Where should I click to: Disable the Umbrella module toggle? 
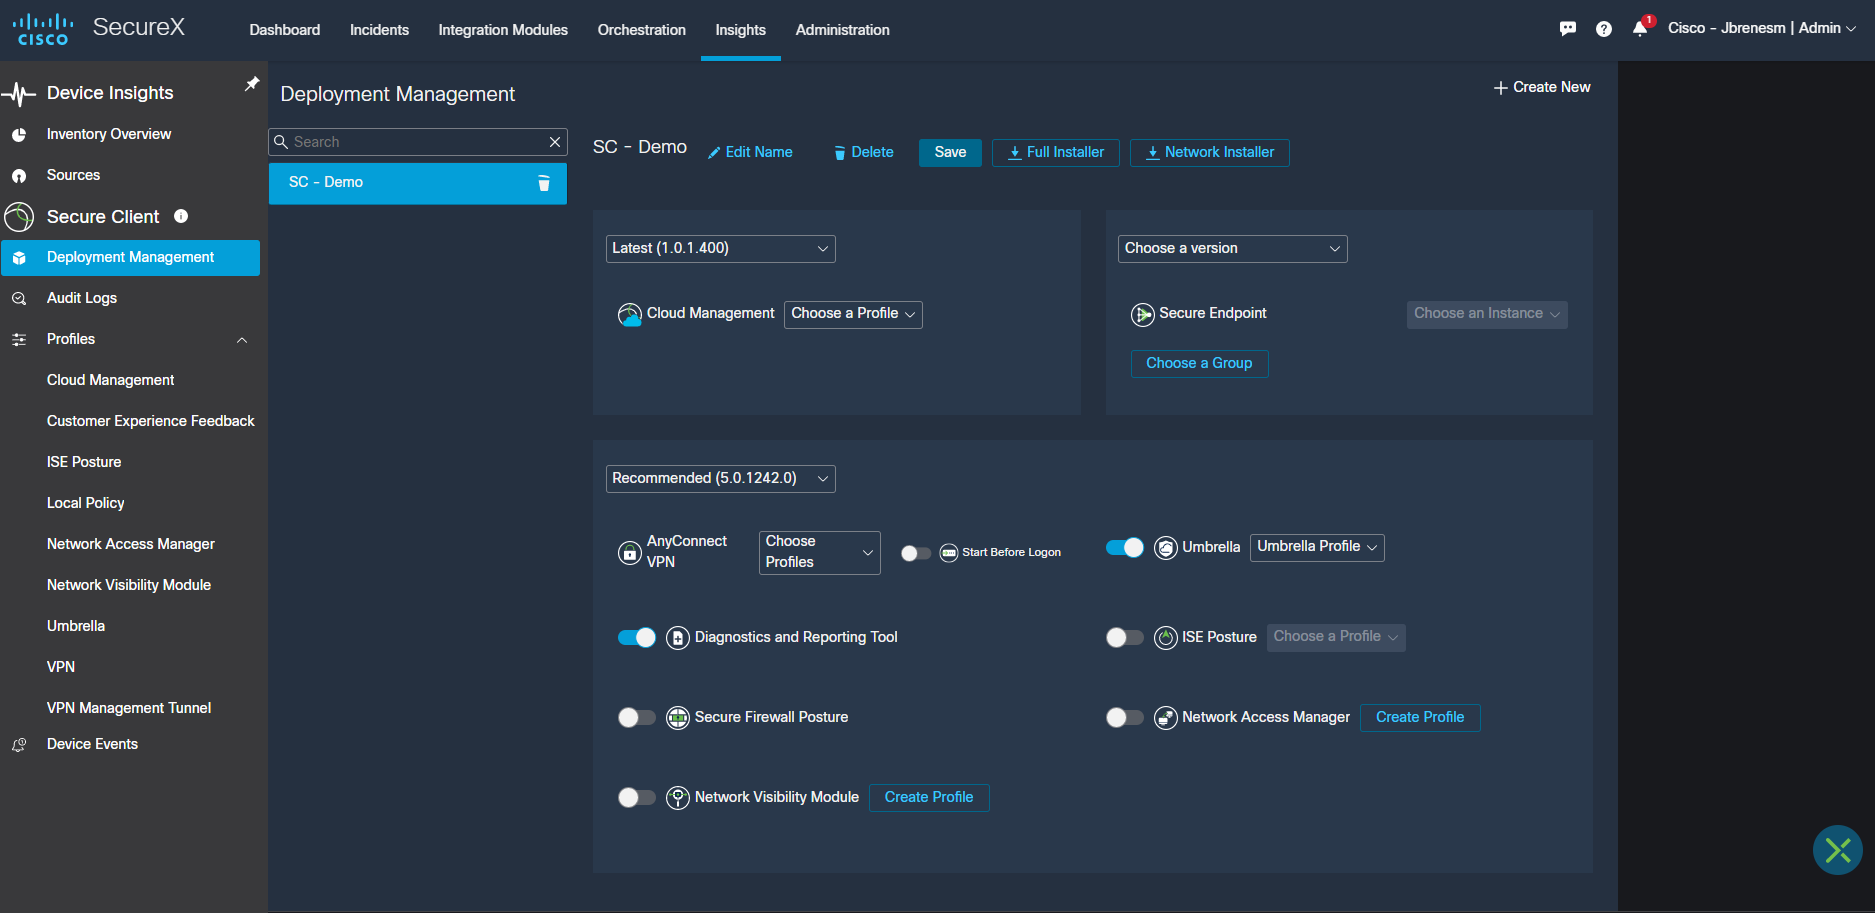coord(1125,548)
